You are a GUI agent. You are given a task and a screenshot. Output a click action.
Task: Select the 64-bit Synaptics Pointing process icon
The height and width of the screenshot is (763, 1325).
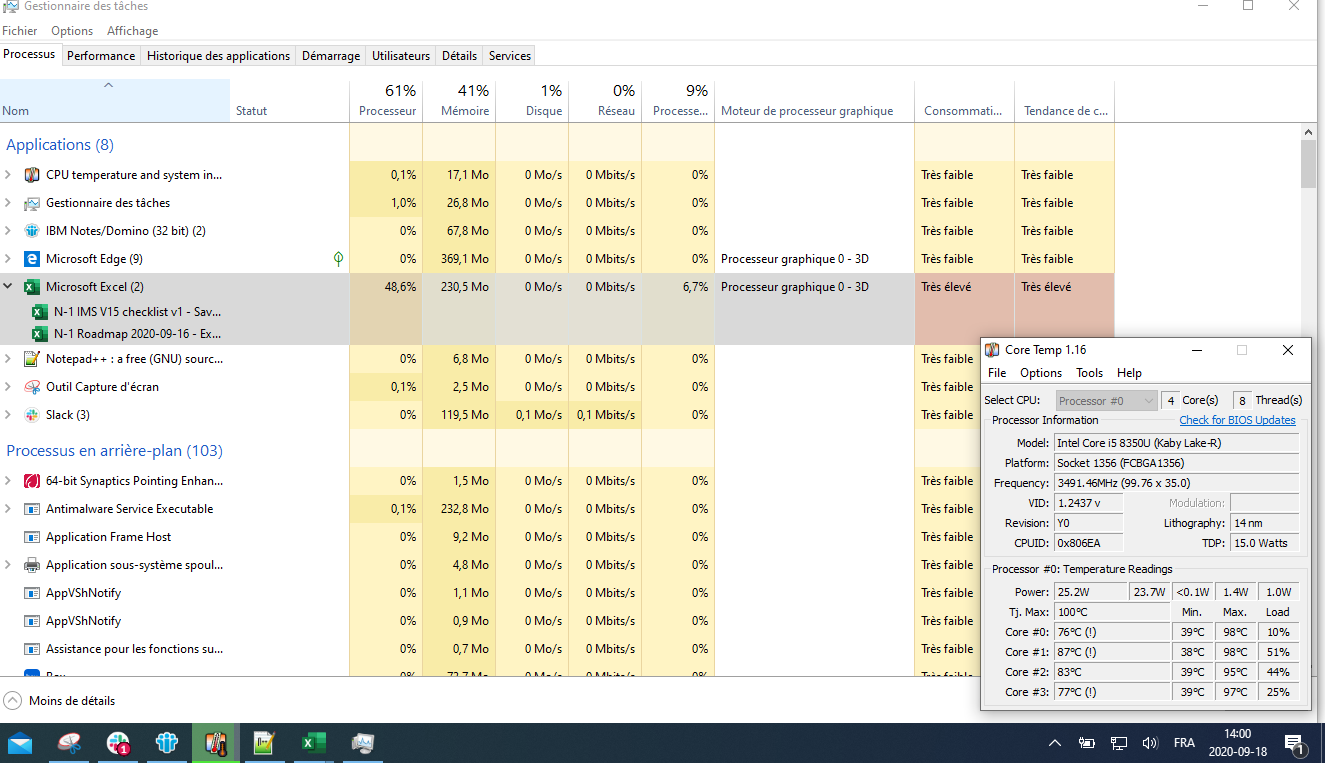pyautogui.click(x=31, y=481)
